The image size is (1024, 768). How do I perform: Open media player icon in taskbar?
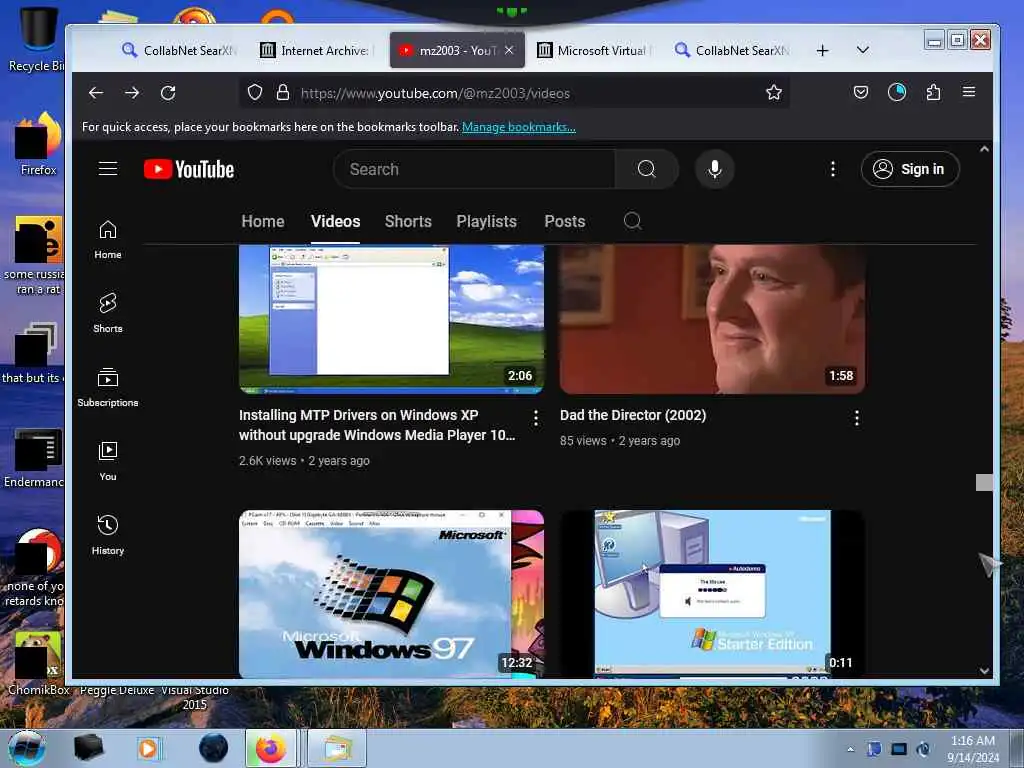[x=149, y=748]
